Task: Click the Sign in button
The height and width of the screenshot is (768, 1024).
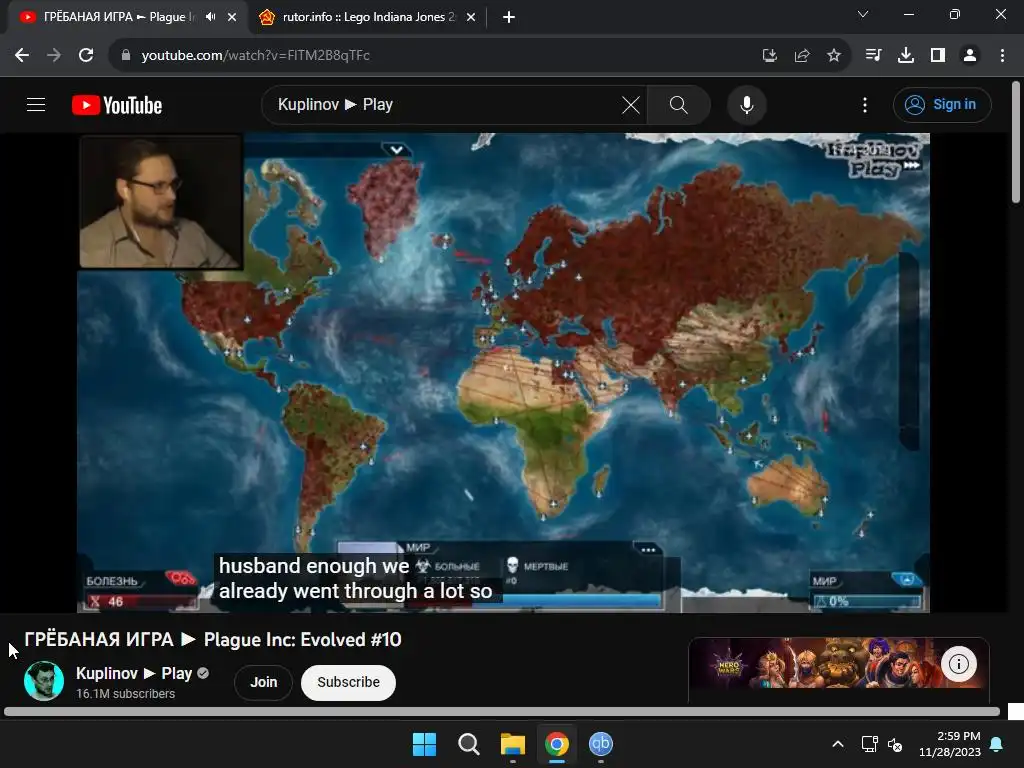Action: click(x=942, y=104)
